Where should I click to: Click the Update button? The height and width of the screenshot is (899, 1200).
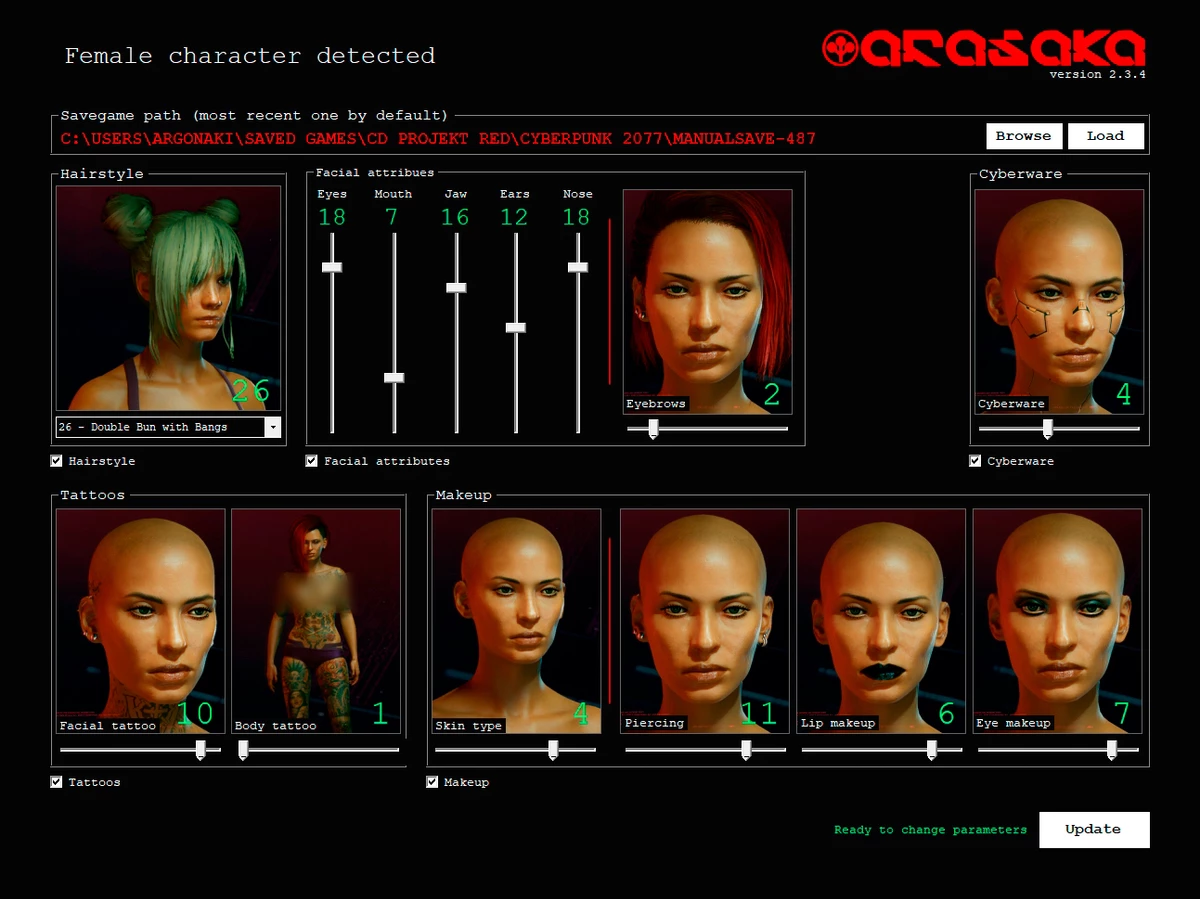[x=1094, y=829]
